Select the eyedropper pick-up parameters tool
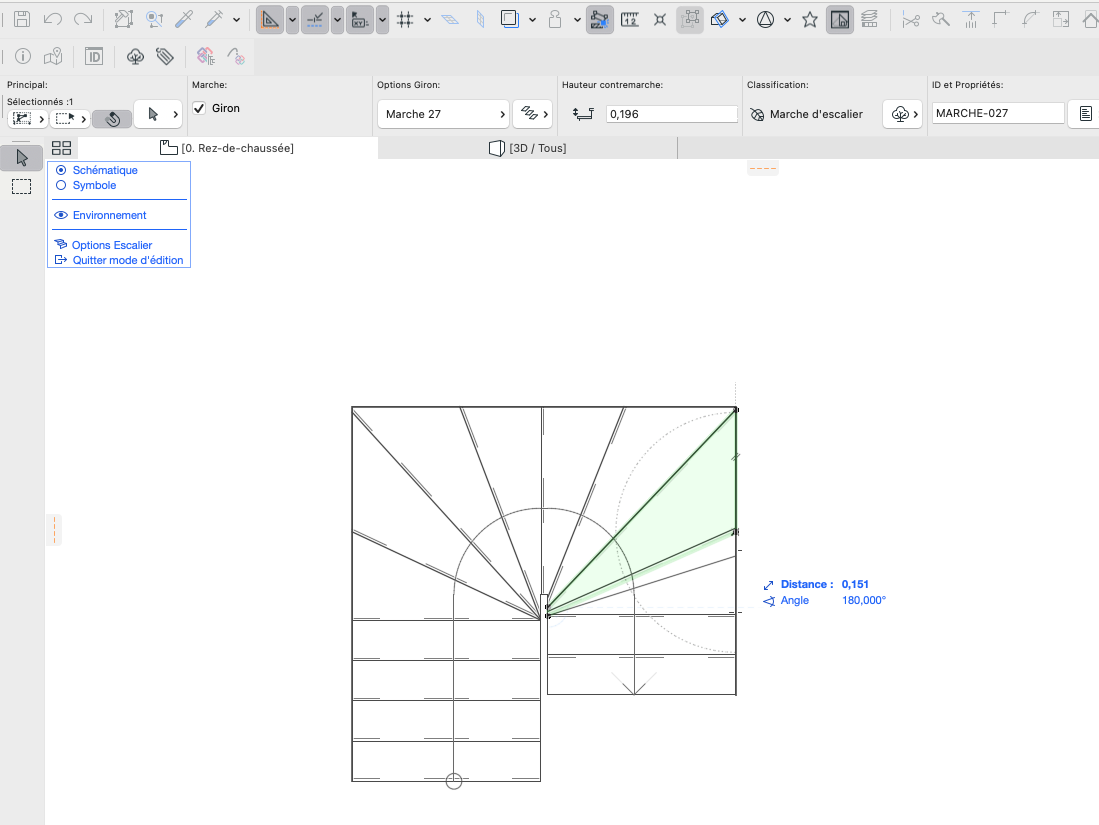1099x825 pixels. 184,19
